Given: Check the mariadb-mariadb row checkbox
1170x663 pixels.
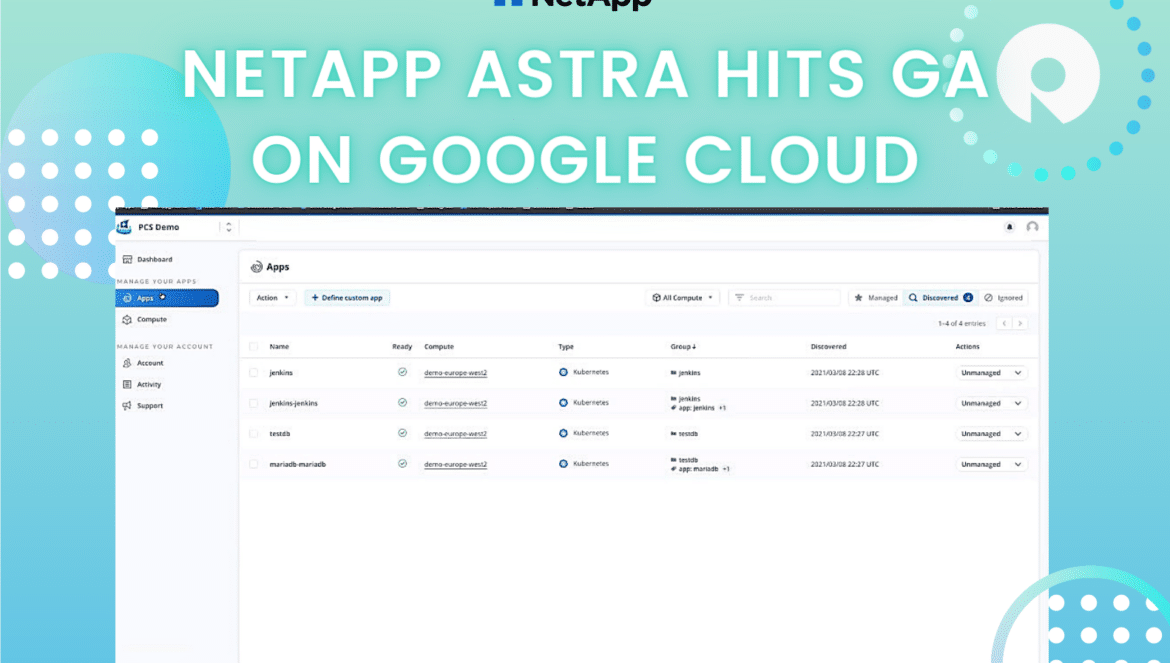Looking at the screenshot, I should coord(254,465).
